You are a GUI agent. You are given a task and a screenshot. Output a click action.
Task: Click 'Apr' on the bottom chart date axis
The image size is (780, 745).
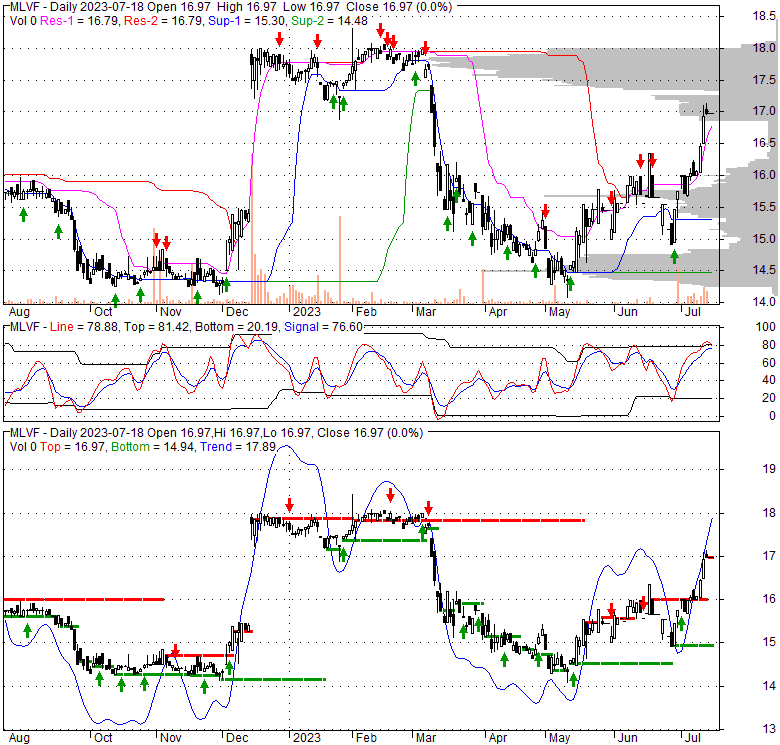point(497,738)
